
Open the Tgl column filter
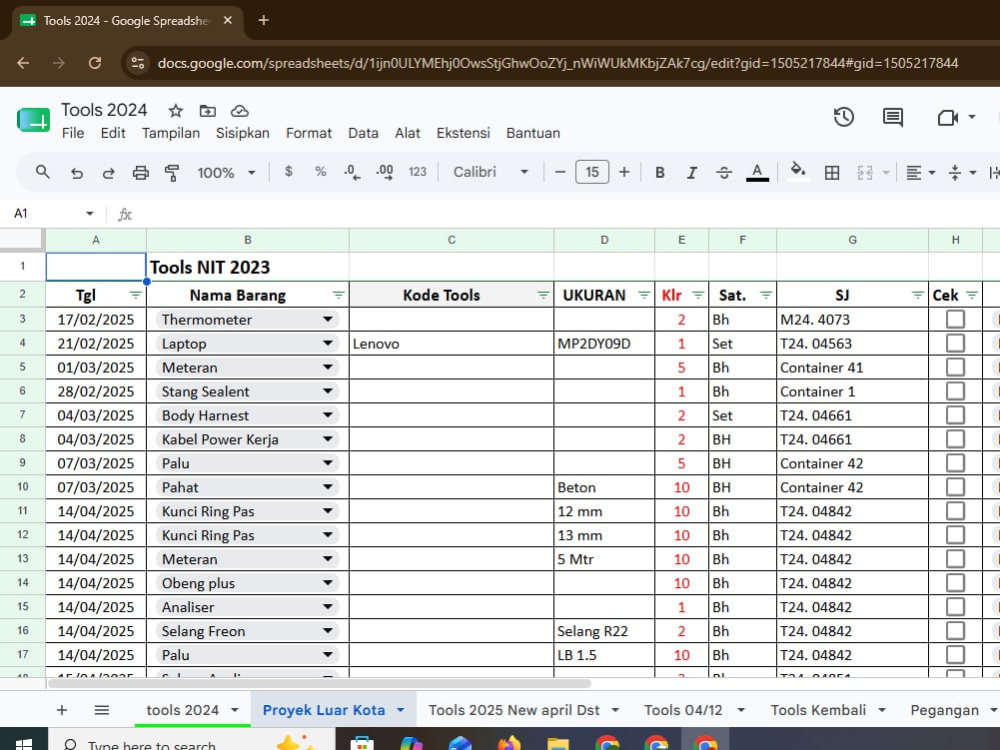pos(135,295)
